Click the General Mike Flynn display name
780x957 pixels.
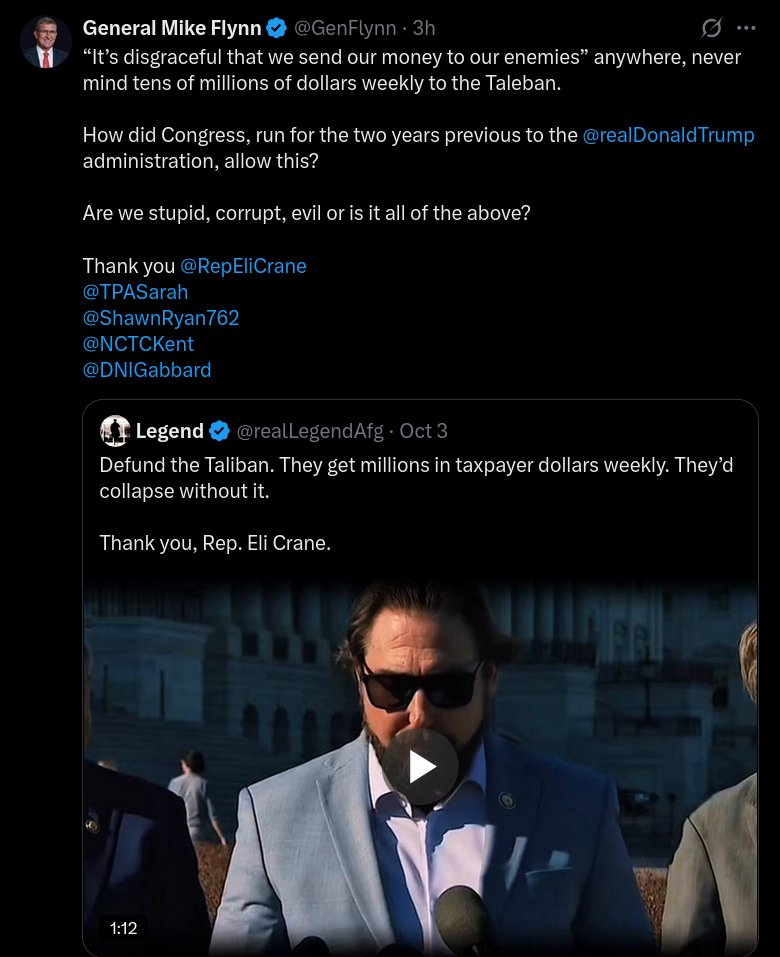[172, 28]
